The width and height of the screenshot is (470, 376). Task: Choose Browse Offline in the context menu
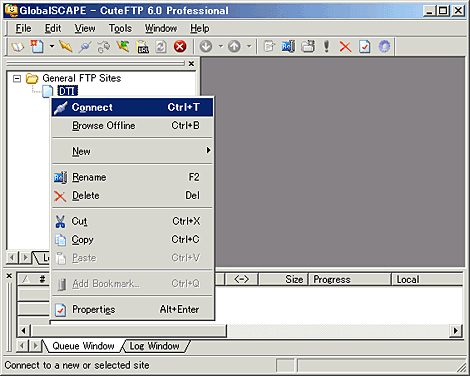[132, 126]
